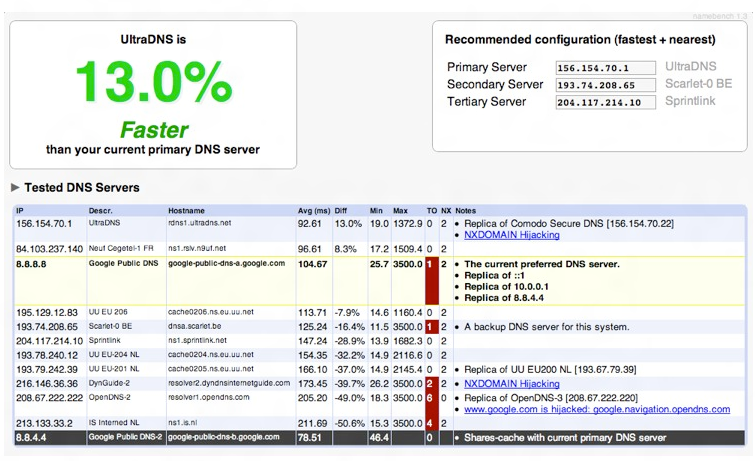The width and height of the screenshot is (755, 461).
Task: Select IP address 216.146.36.36
Action: [47, 384]
